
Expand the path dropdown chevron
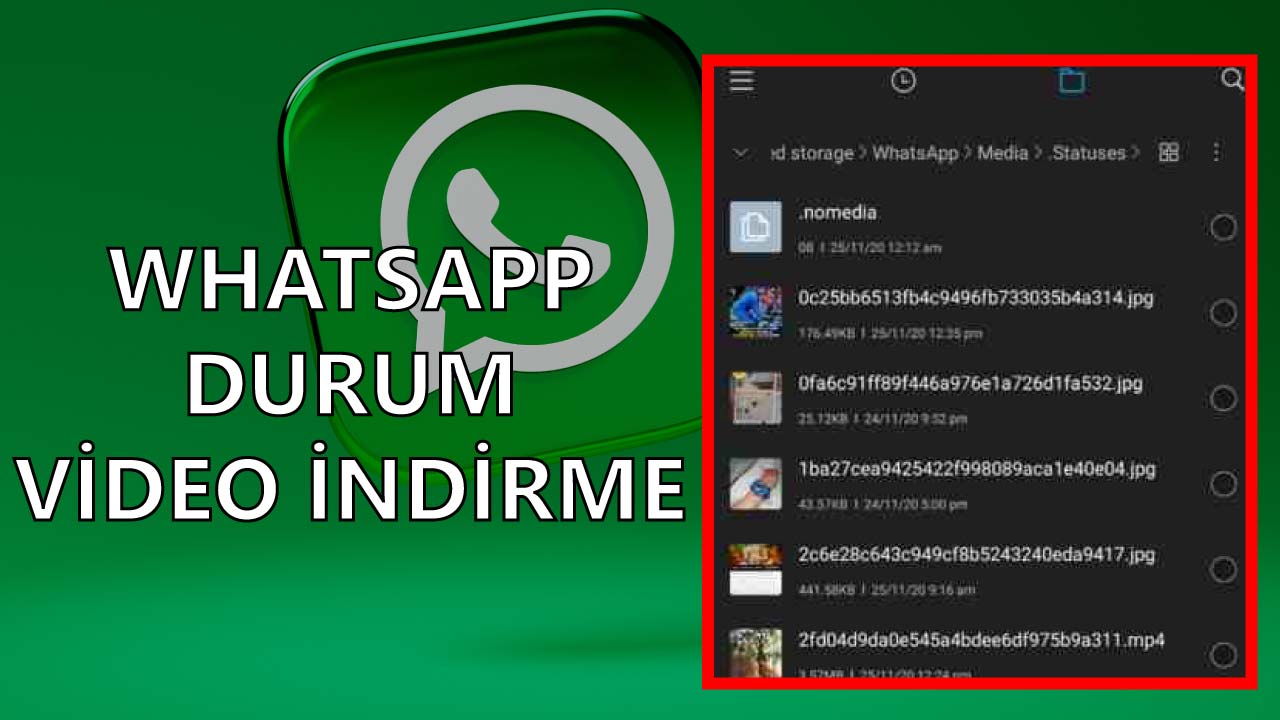click(741, 153)
